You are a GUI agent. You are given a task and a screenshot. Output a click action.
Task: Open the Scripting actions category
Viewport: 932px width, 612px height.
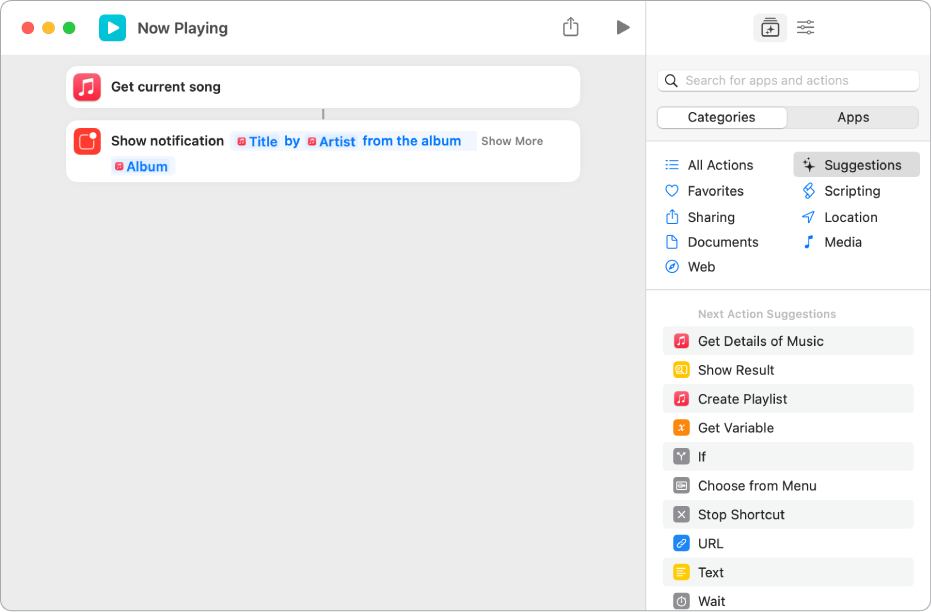(852, 190)
